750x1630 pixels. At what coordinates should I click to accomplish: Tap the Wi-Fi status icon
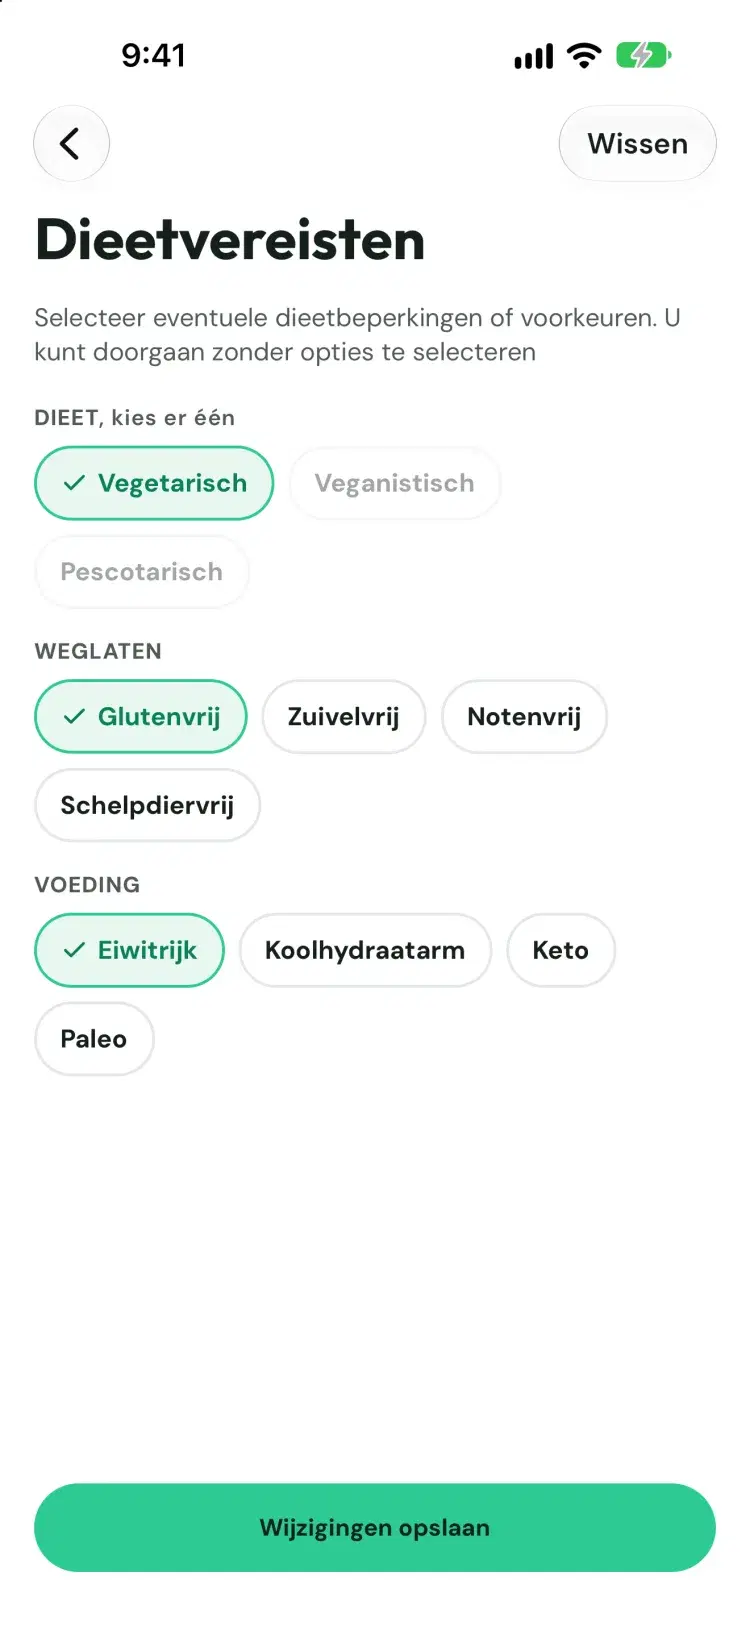(583, 55)
